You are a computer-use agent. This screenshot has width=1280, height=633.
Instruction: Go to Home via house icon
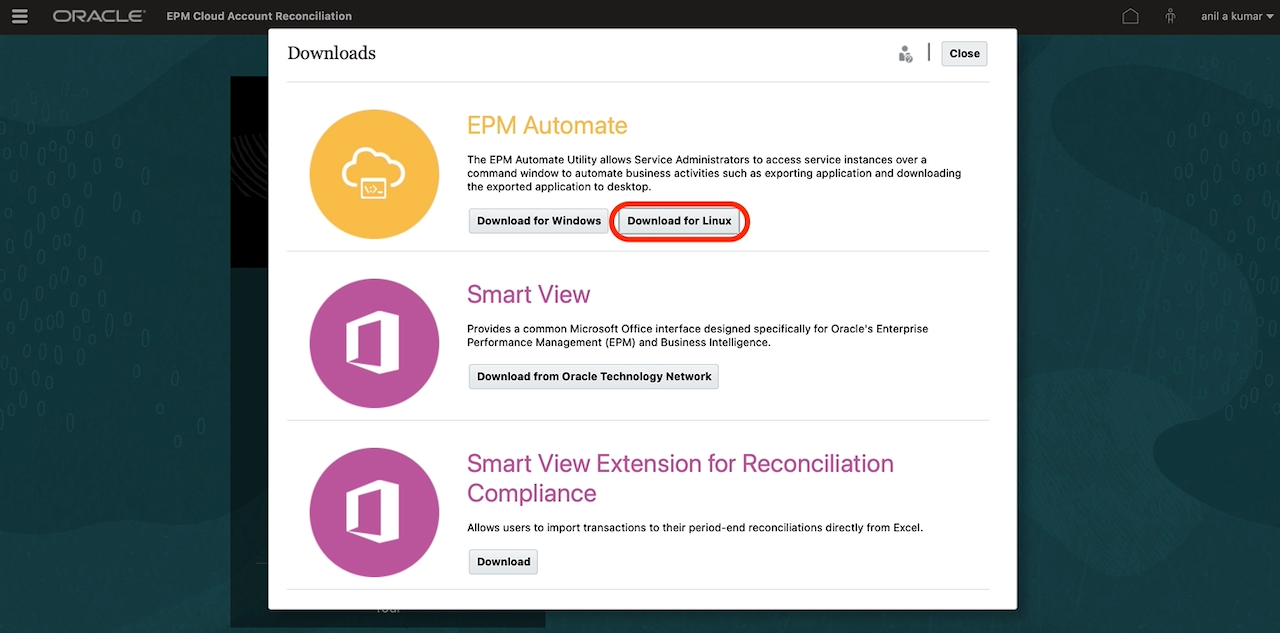click(x=1130, y=16)
